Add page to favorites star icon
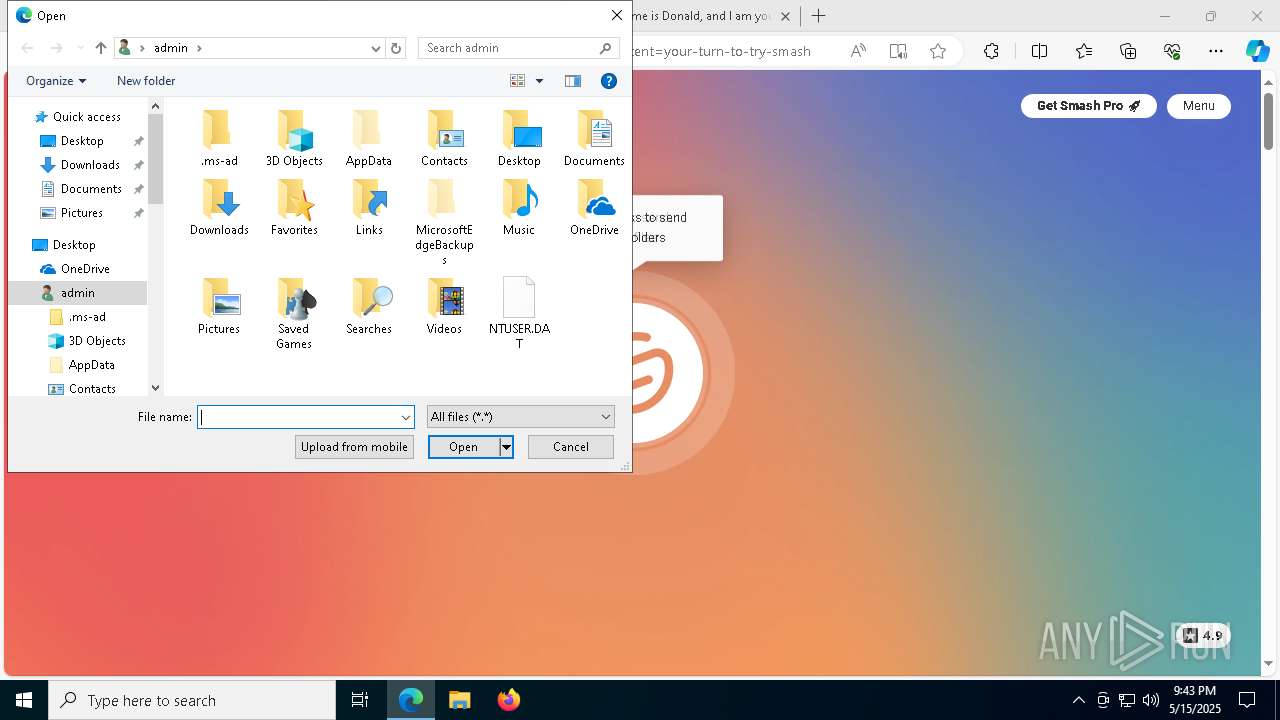 (937, 51)
